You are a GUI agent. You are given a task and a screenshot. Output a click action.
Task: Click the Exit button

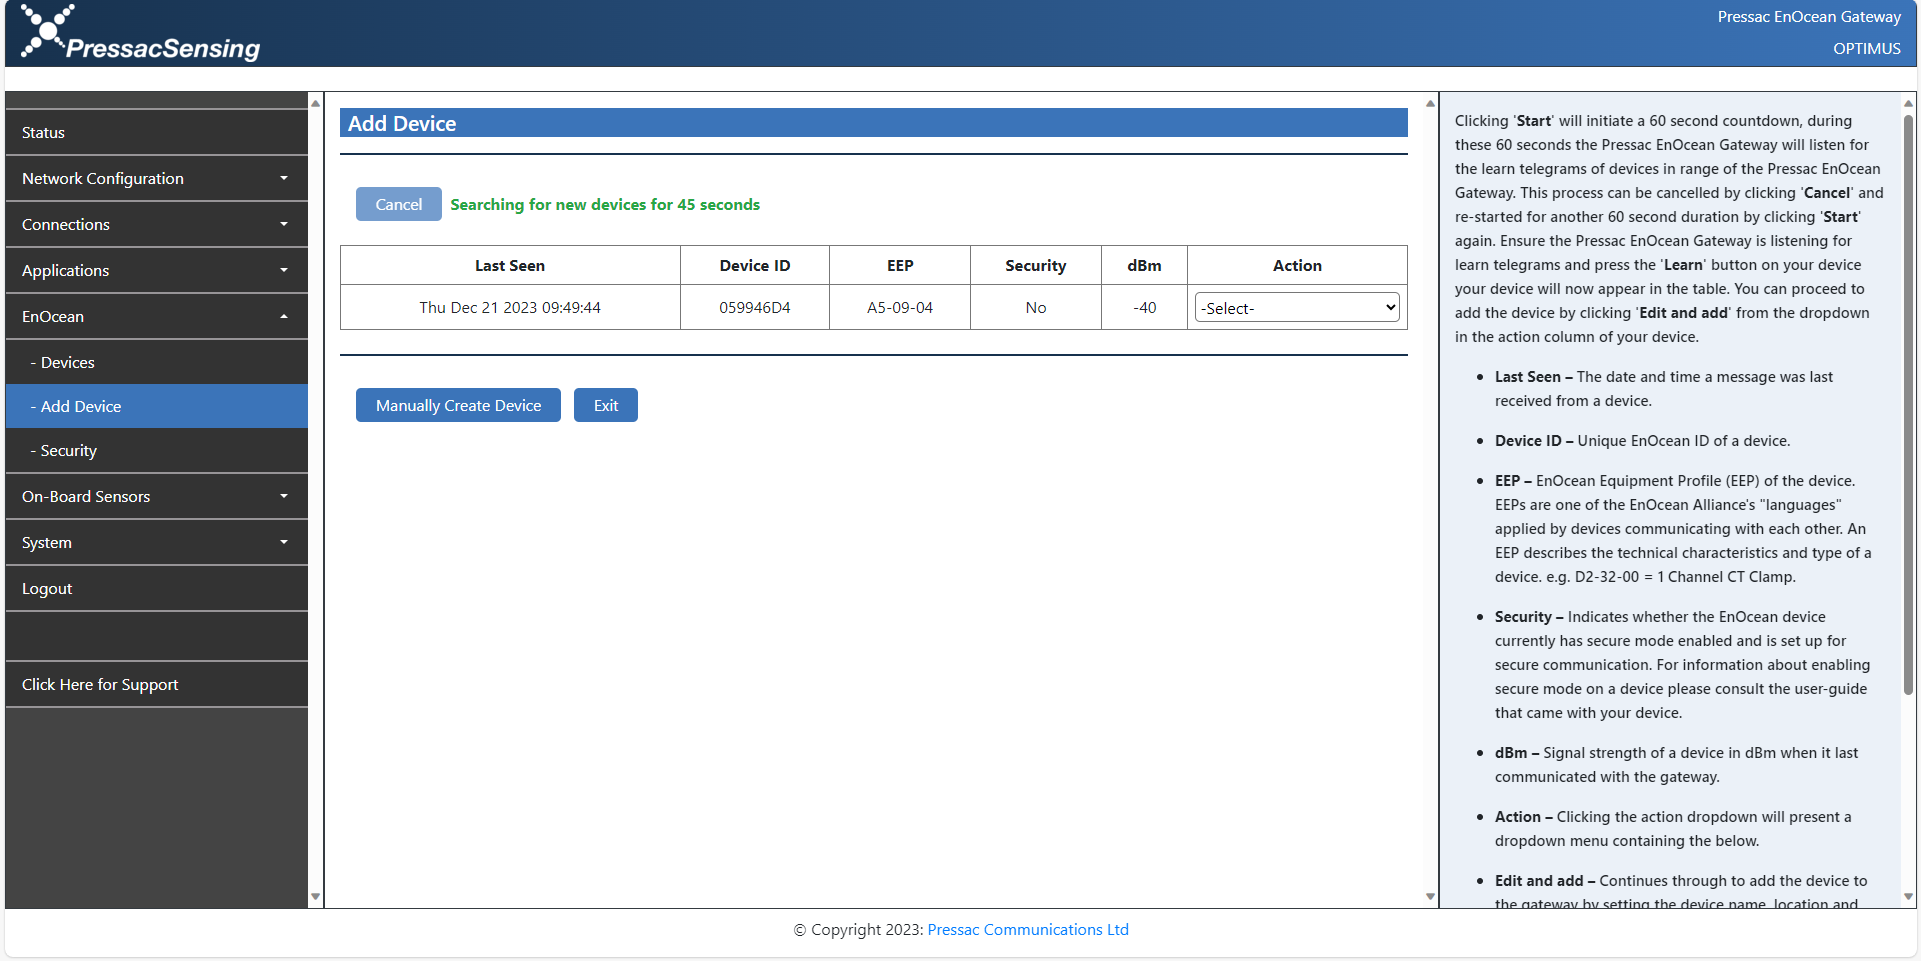[605, 405]
